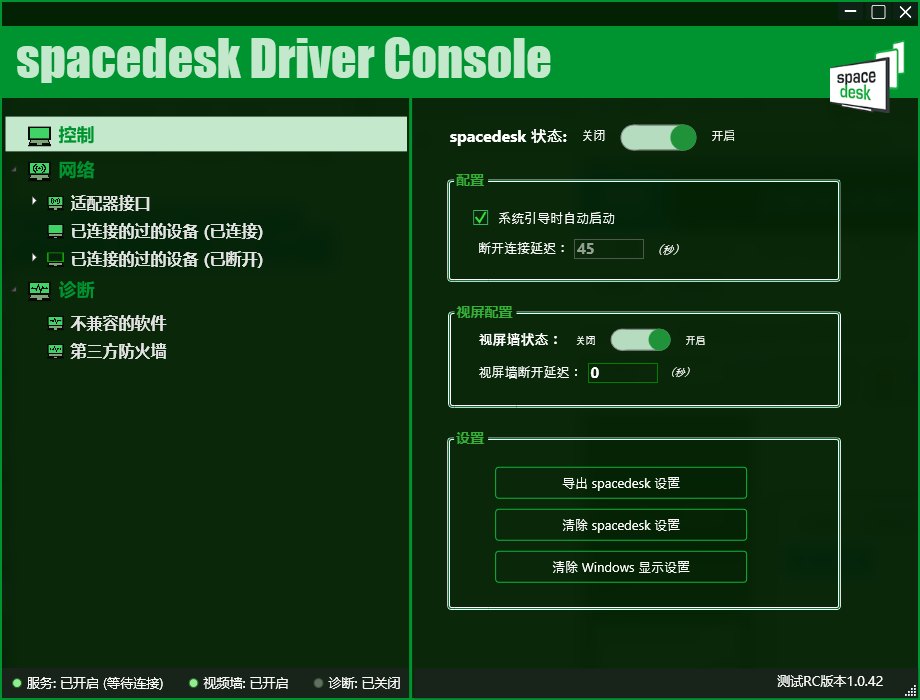Click 开启 label beside spacedesk 状态
Image resolution: width=920 pixels, height=700 pixels.
(x=723, y=136)
